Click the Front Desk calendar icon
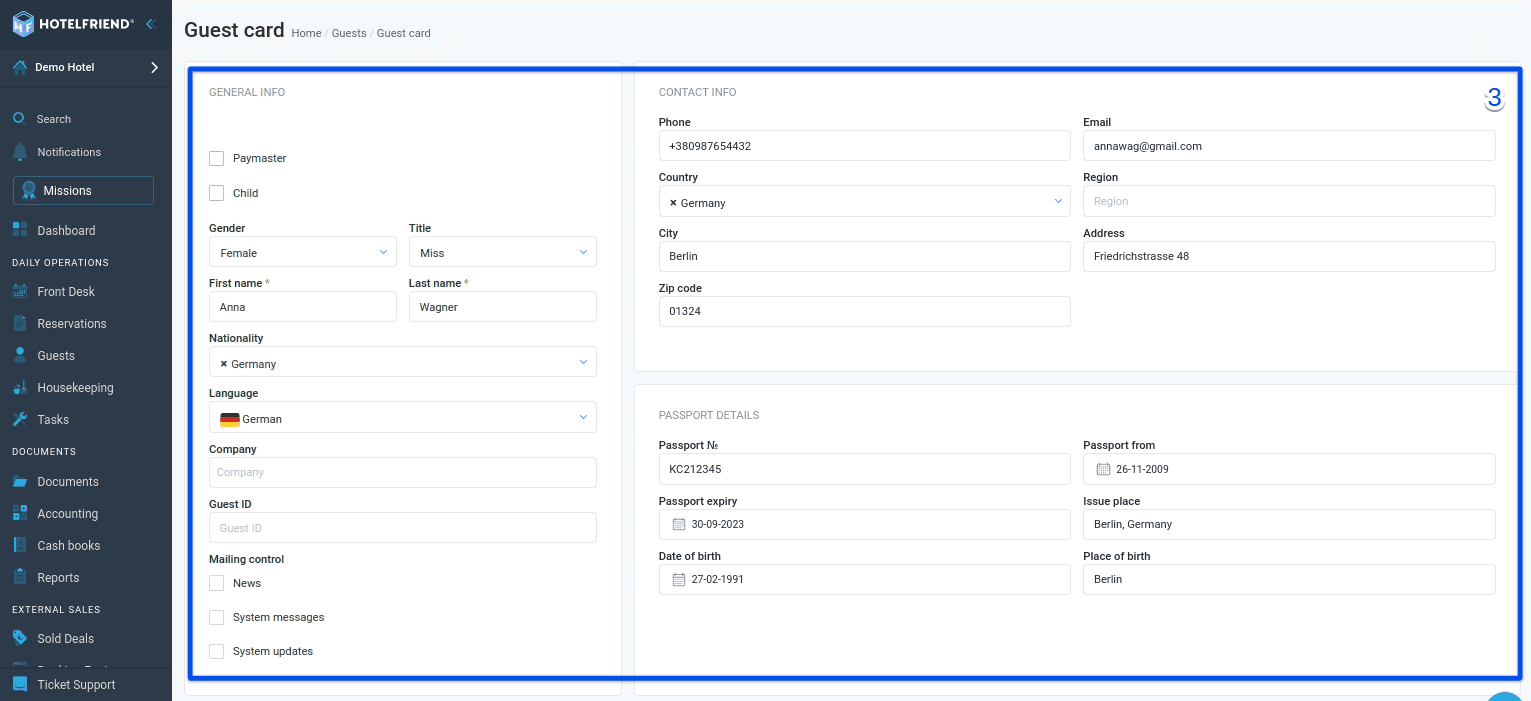The width and height of the screenshot is (1531, 701). click(x=20, y=291)
